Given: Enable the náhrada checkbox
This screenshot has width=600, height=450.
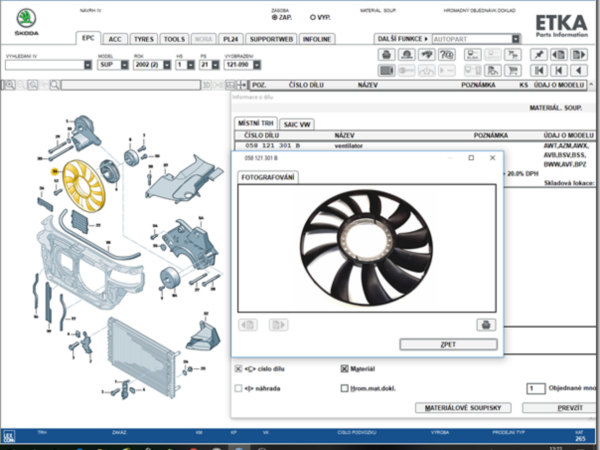Looking at the screenshot, I should [x=237, y=386].
